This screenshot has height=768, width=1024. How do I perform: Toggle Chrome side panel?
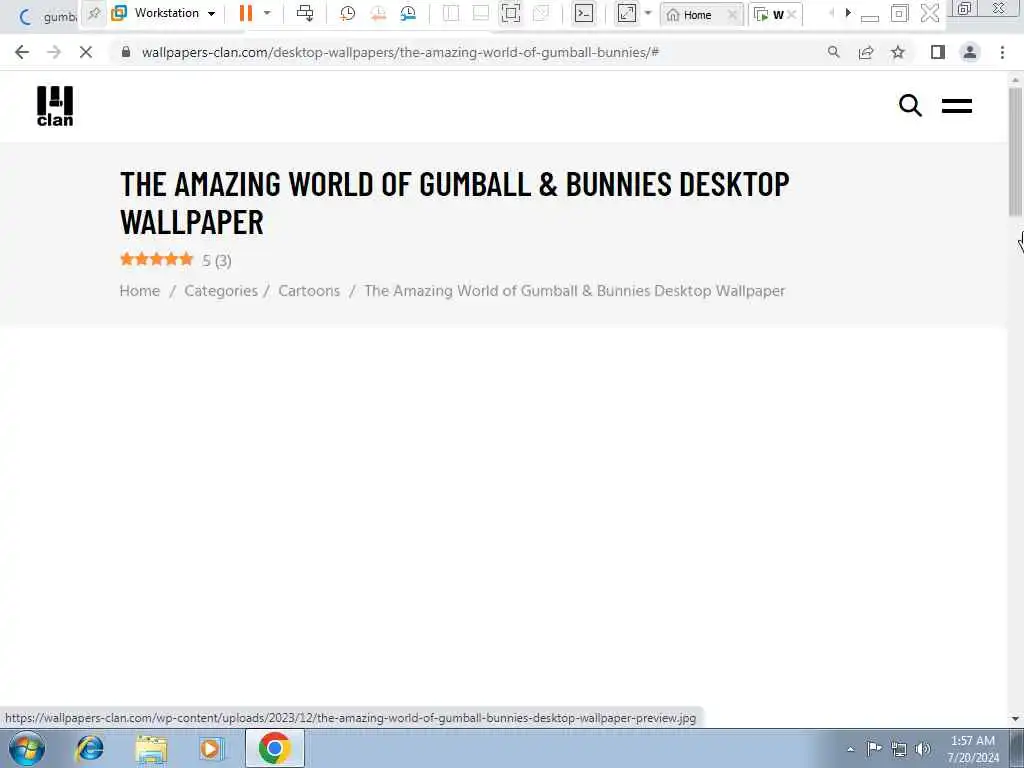point(938,52)
